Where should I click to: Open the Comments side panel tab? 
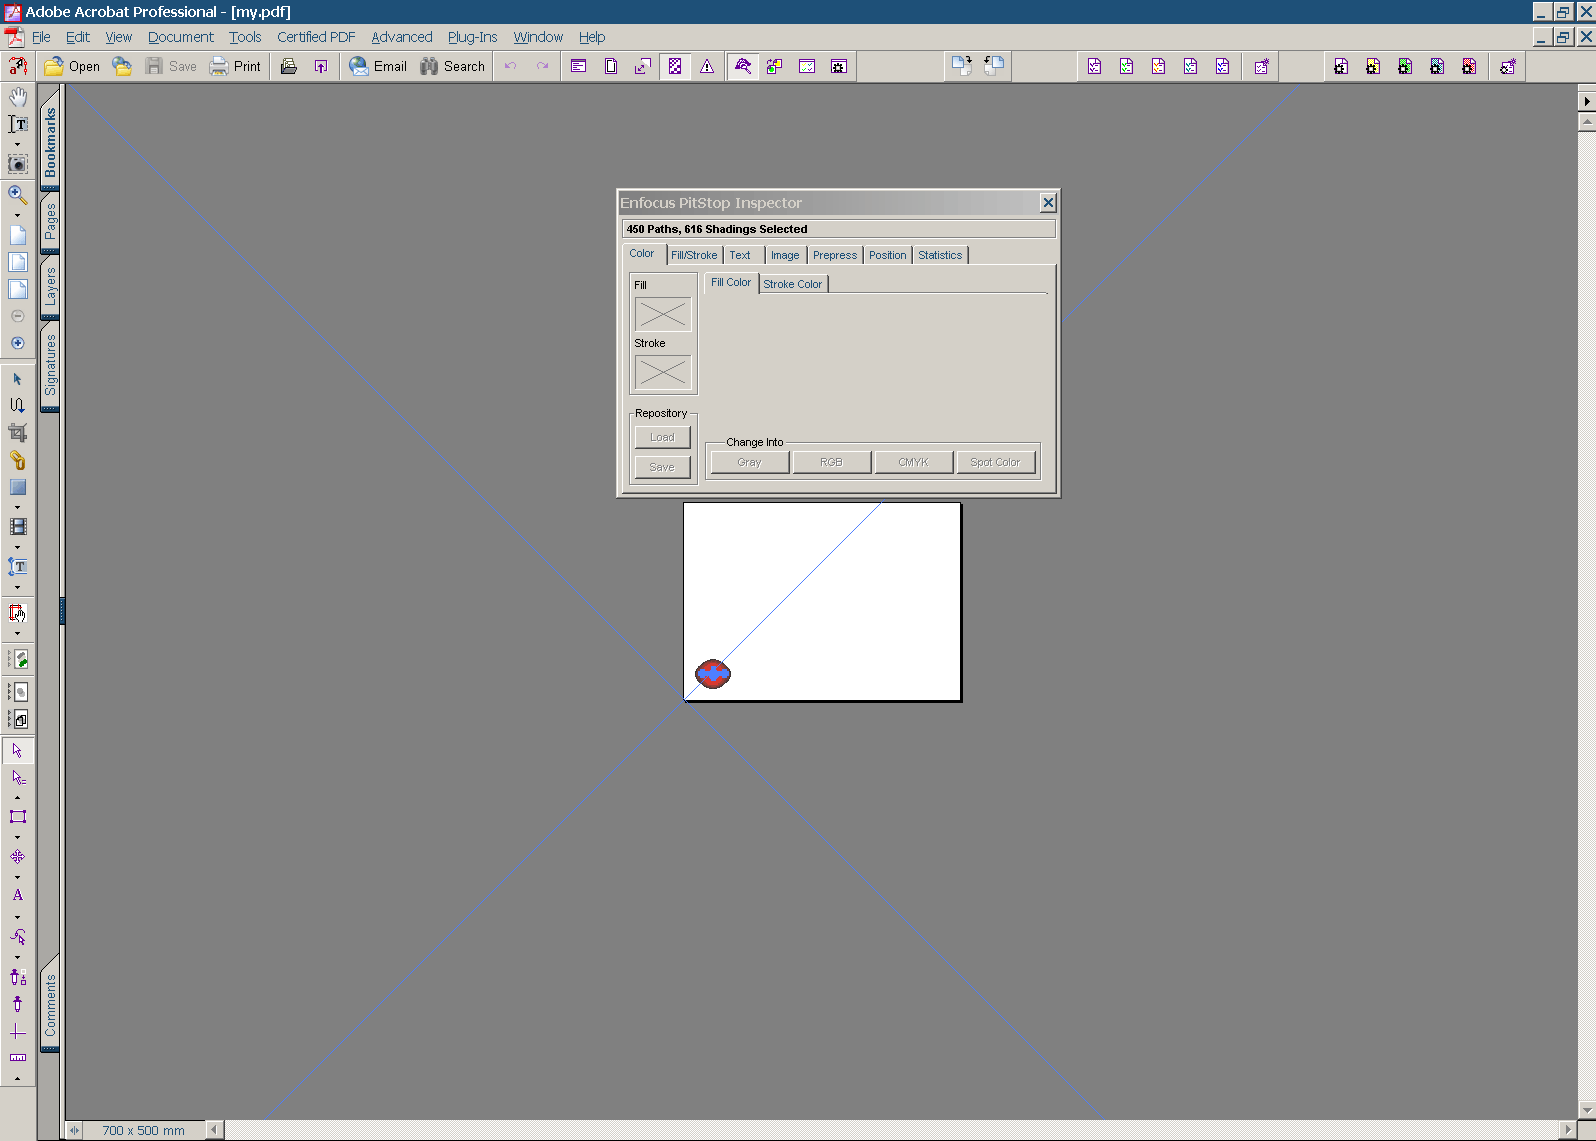pos(50,1005)
